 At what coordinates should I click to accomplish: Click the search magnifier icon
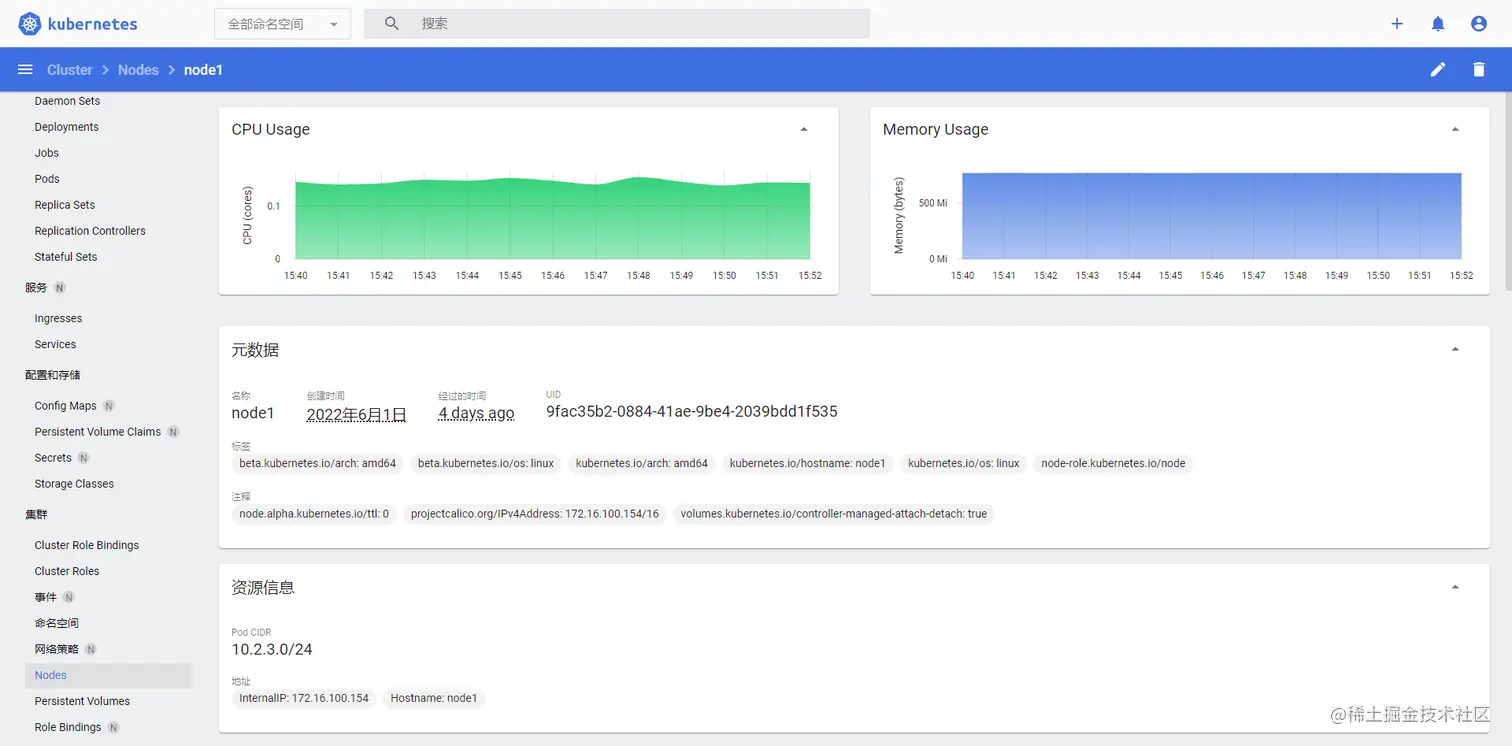pos(392,24)
